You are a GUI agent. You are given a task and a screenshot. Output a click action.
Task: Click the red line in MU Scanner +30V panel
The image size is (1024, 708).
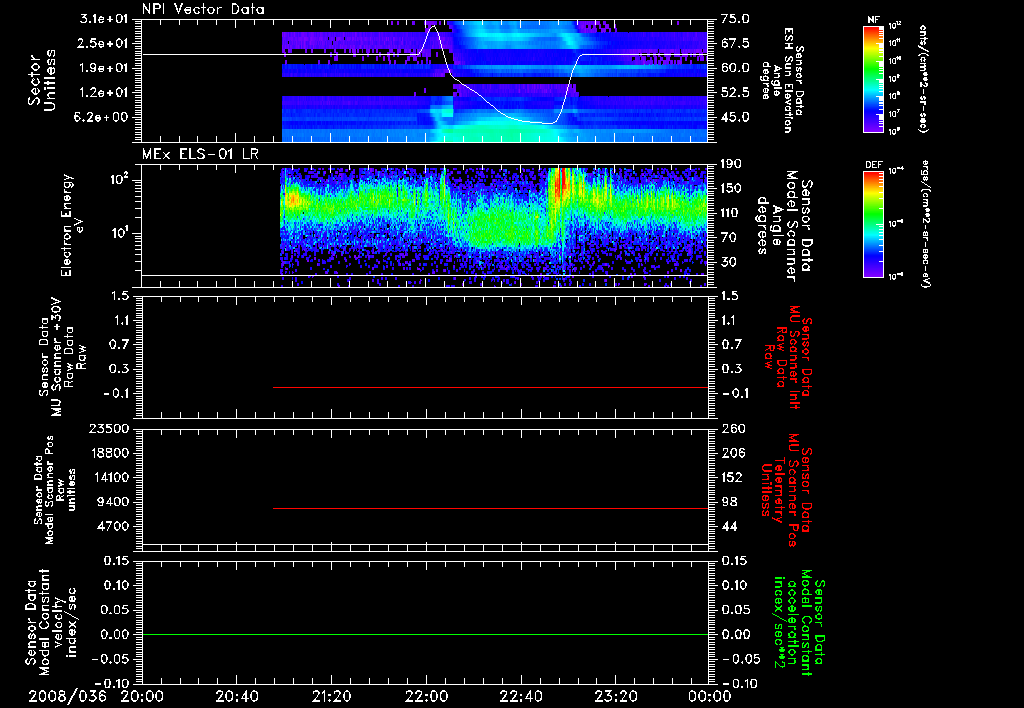[x=490, y=387]
